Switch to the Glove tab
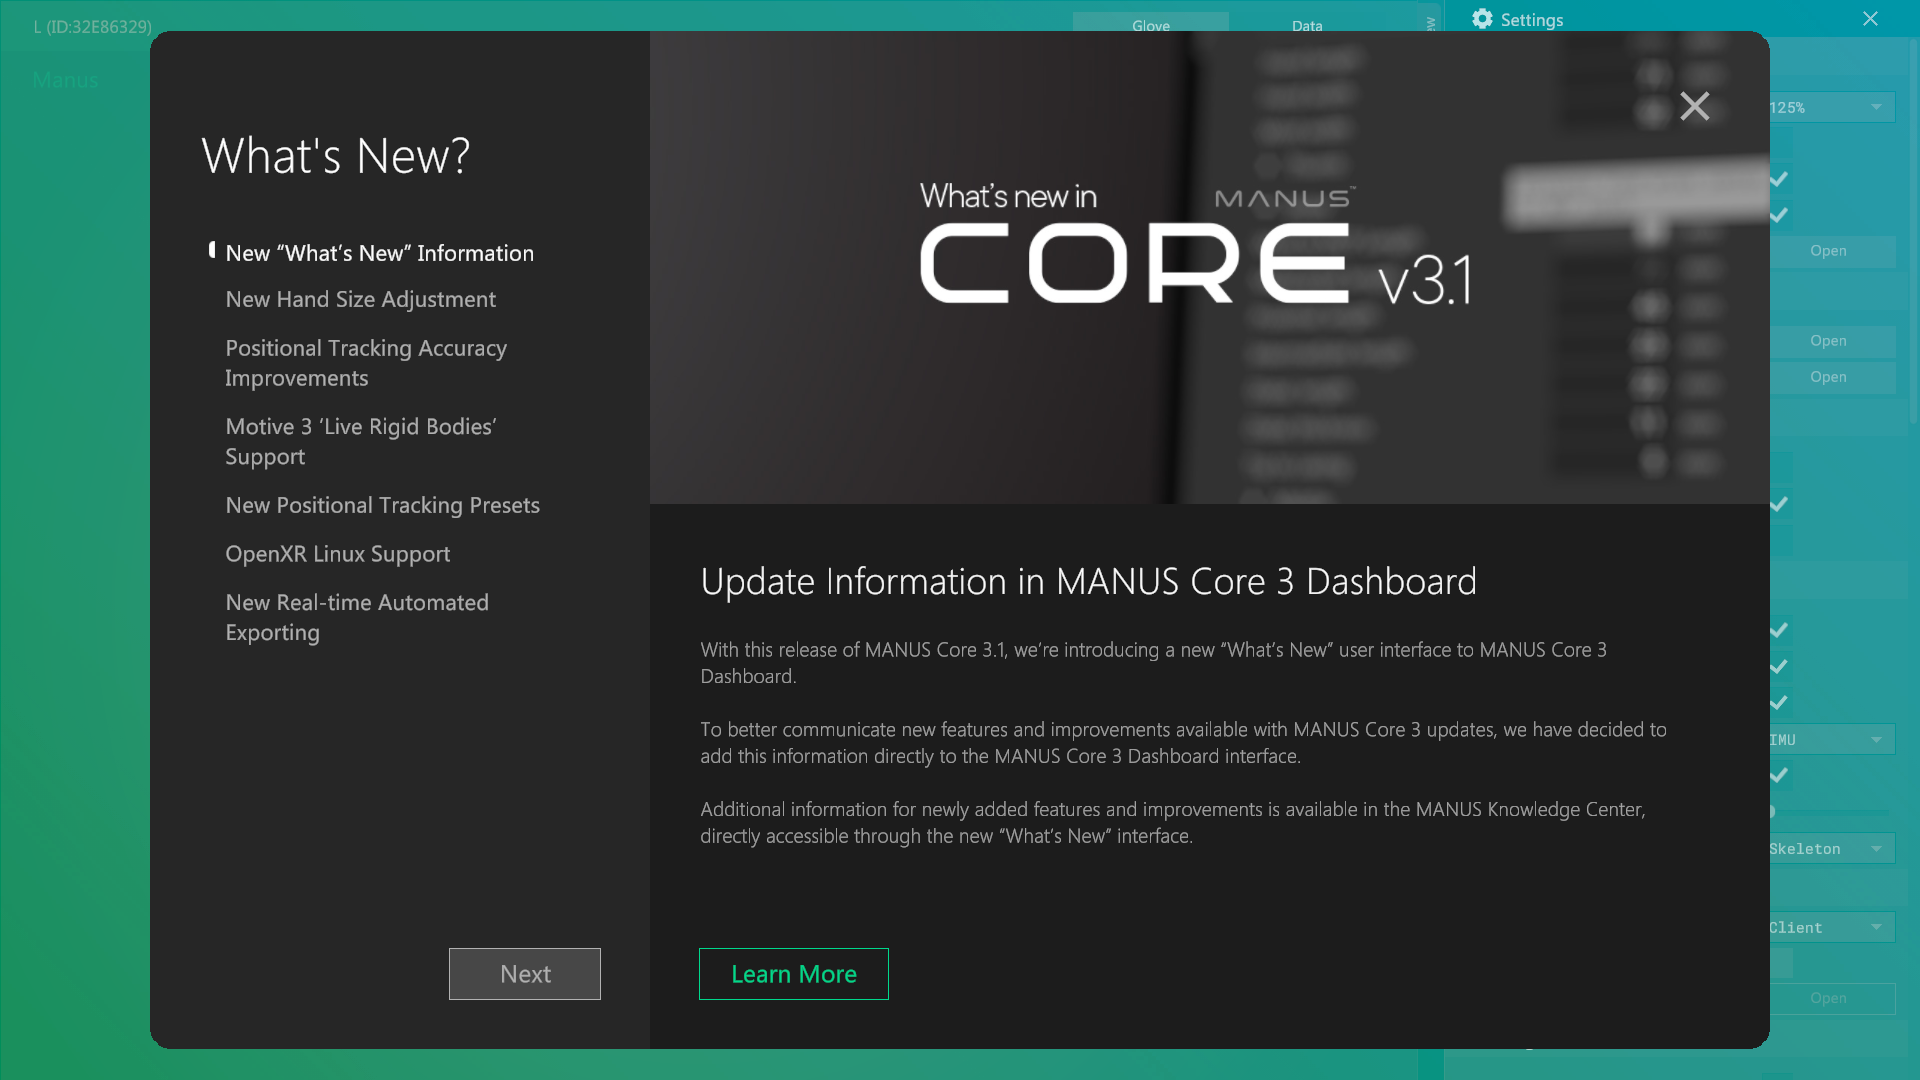1920x1080 pixels. (x=1150, y=24)
